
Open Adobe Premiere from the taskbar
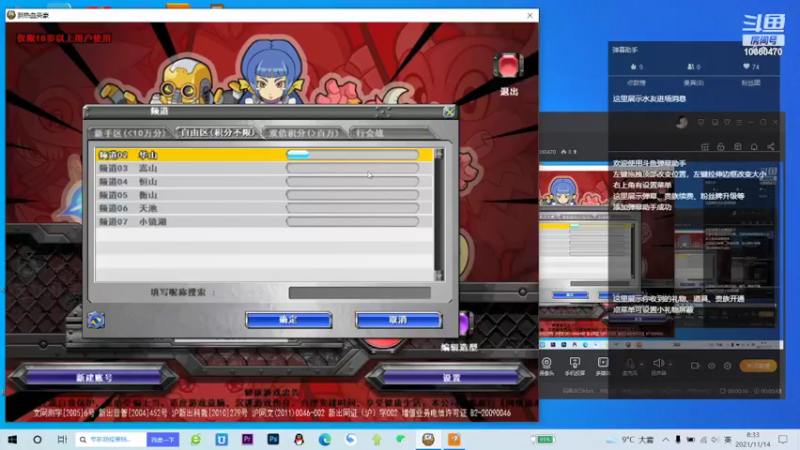tap(247, 439)
